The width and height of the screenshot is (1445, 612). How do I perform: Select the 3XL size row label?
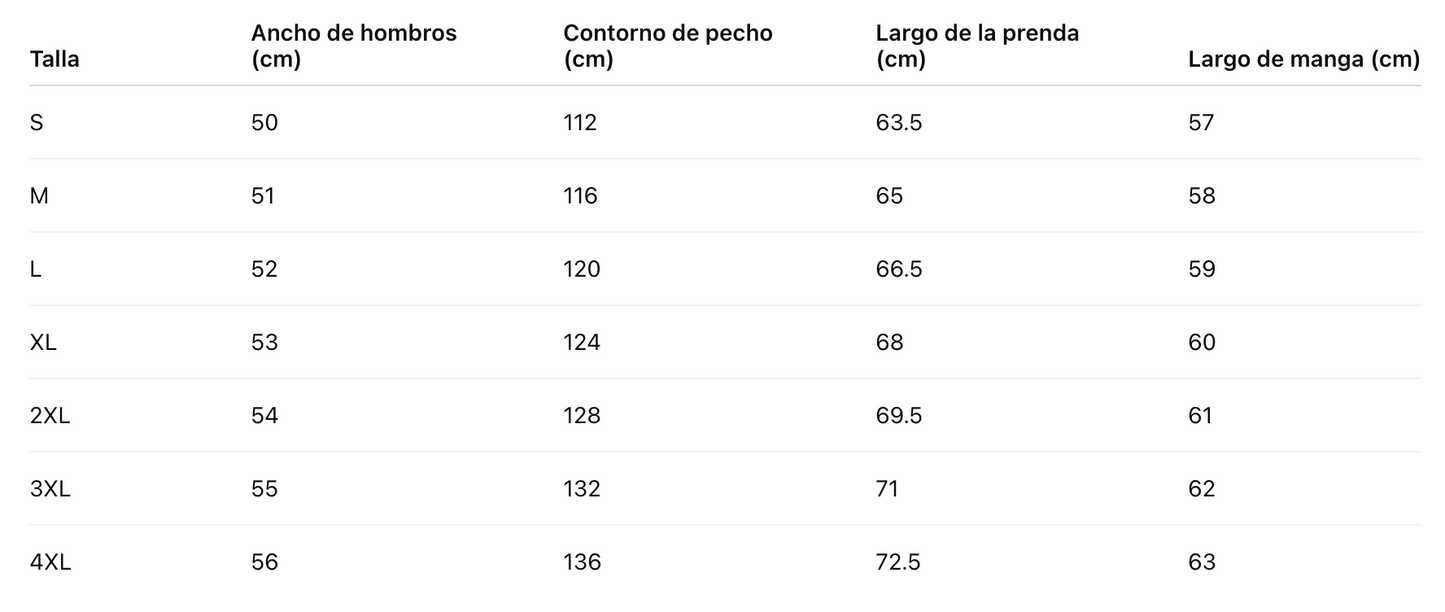[x=50, y=489]
